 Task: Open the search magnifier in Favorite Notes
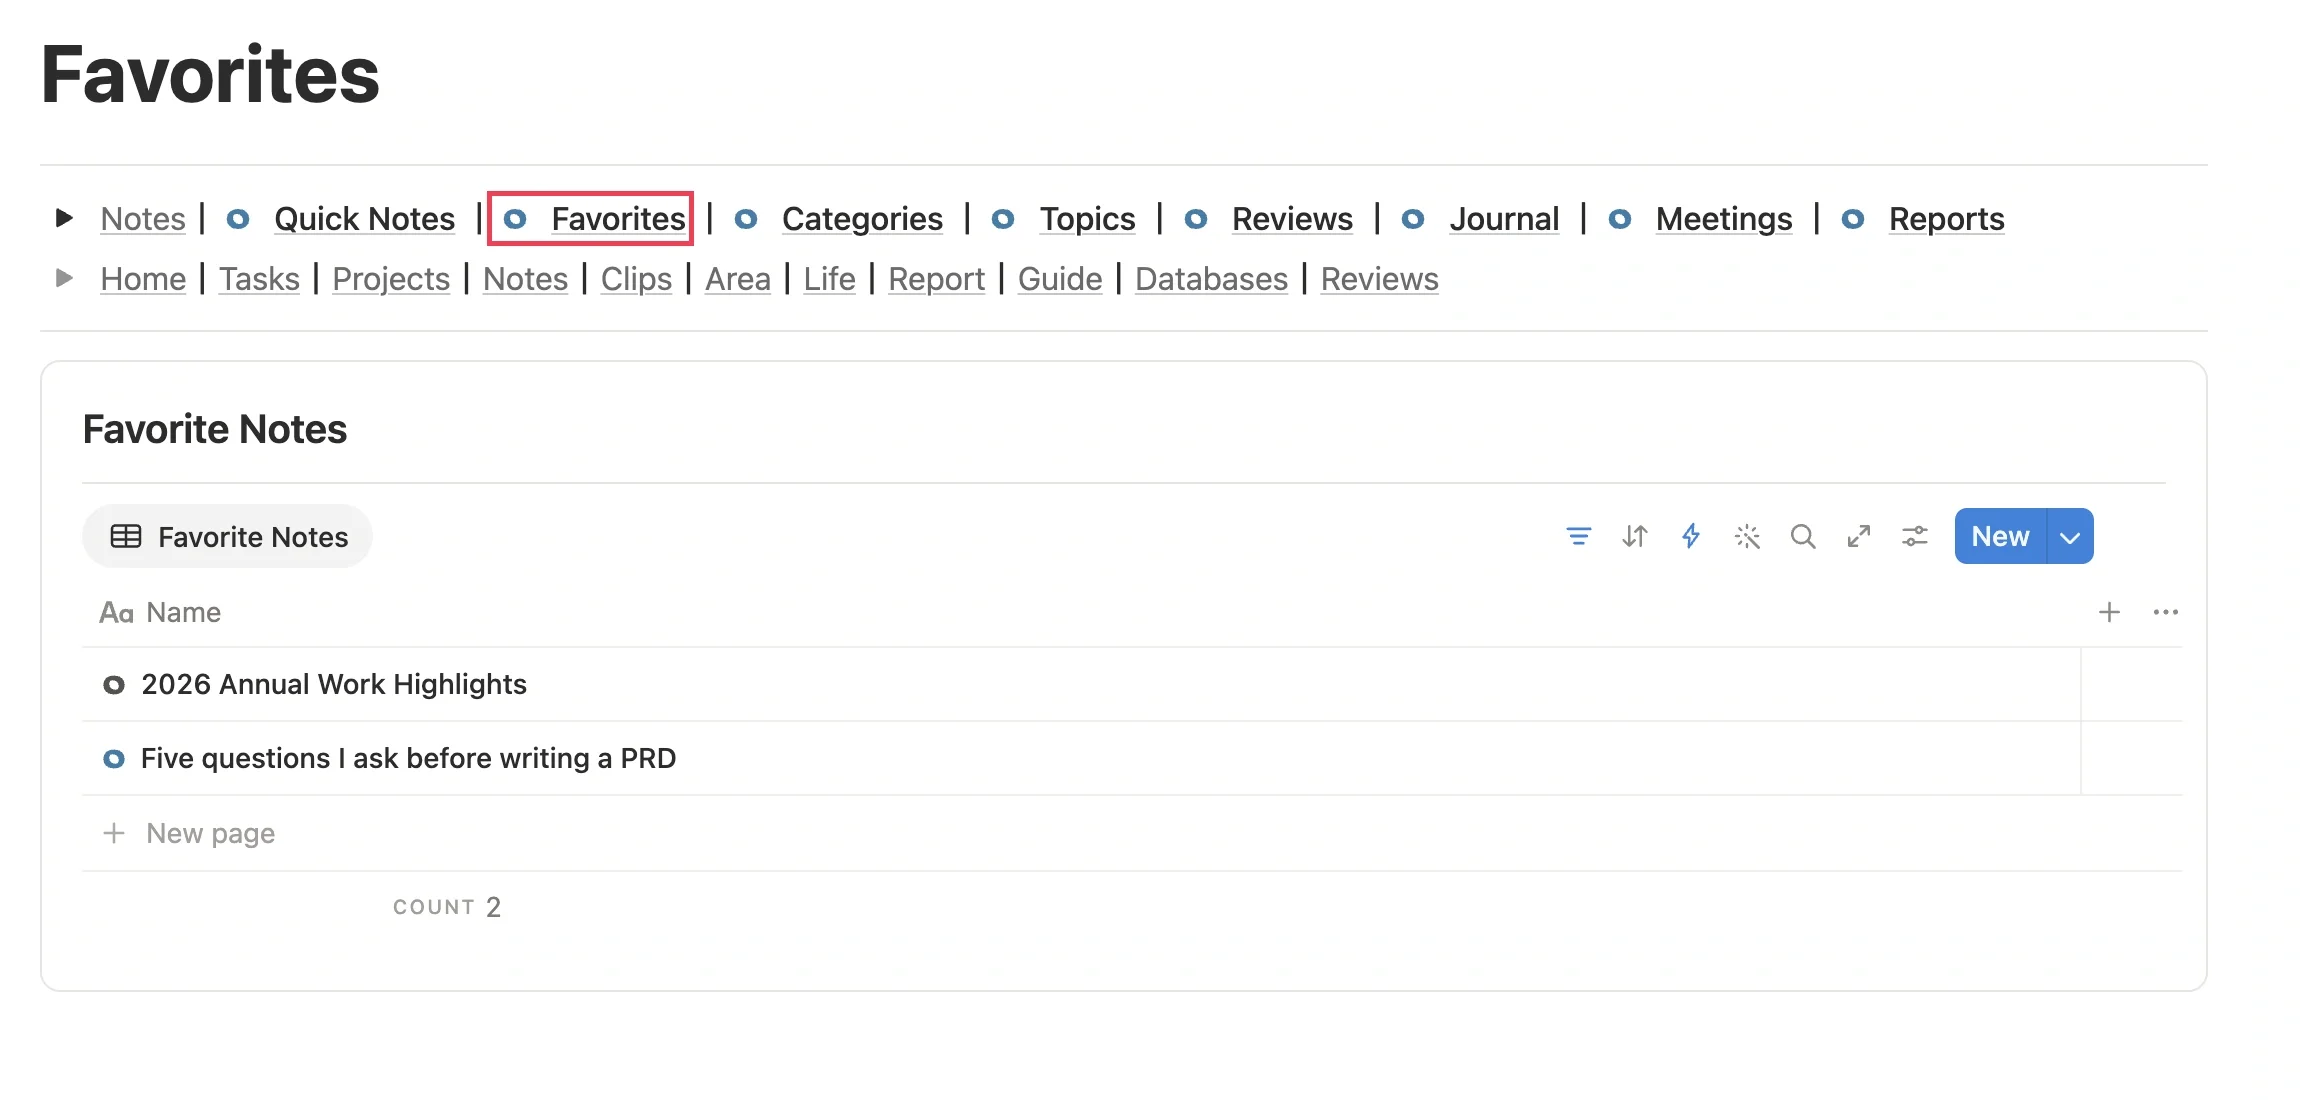[1802, 537]
